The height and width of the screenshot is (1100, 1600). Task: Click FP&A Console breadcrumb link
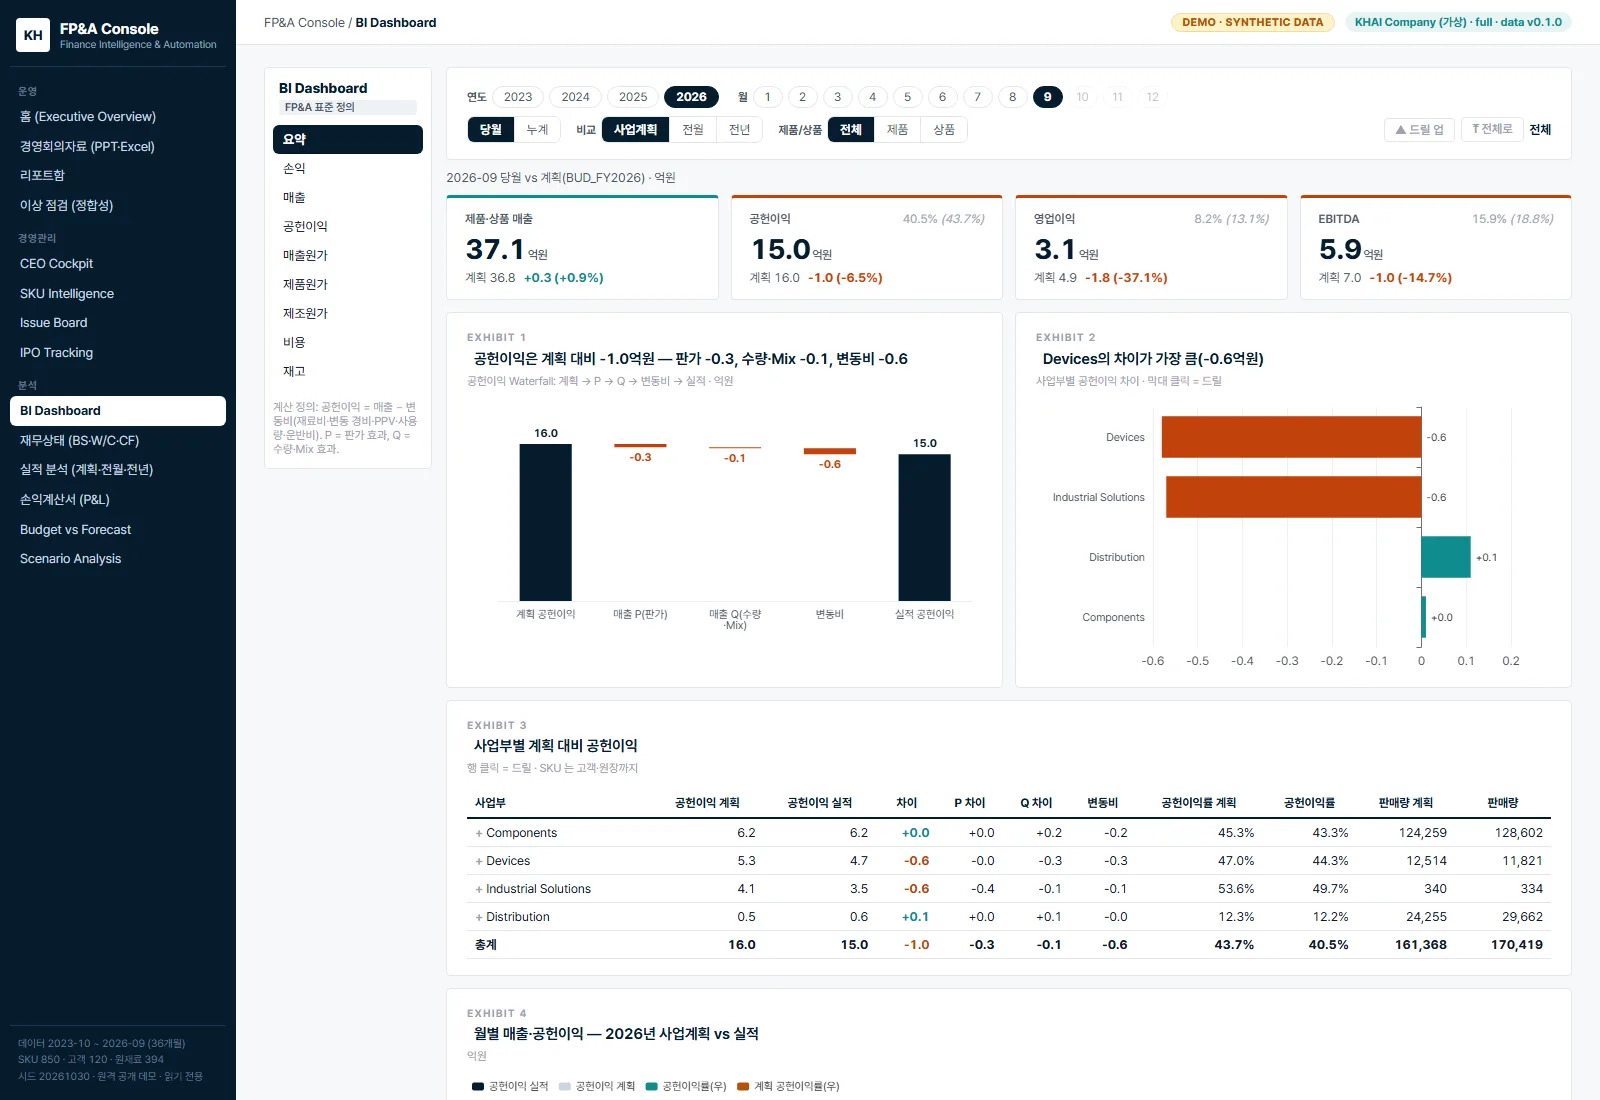[x=304, y=23]
